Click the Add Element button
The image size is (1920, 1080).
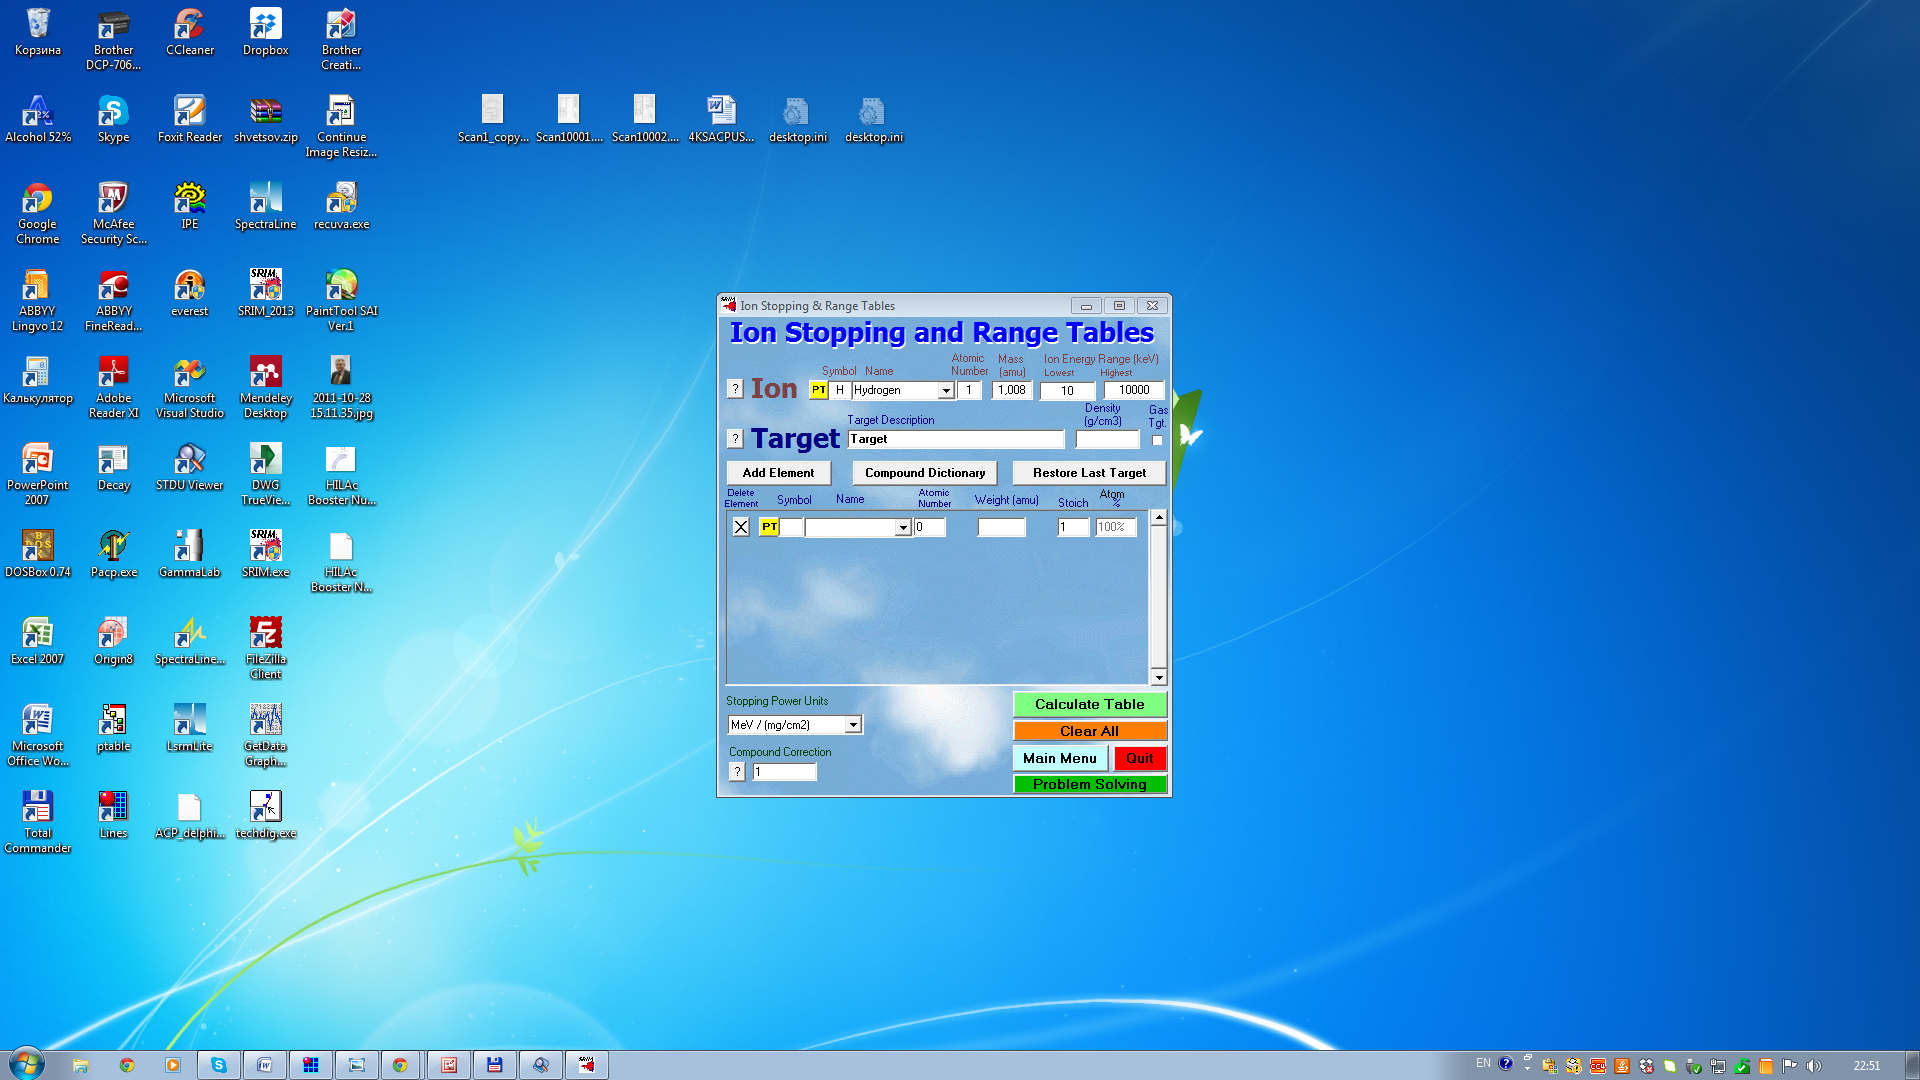(778, 473)
